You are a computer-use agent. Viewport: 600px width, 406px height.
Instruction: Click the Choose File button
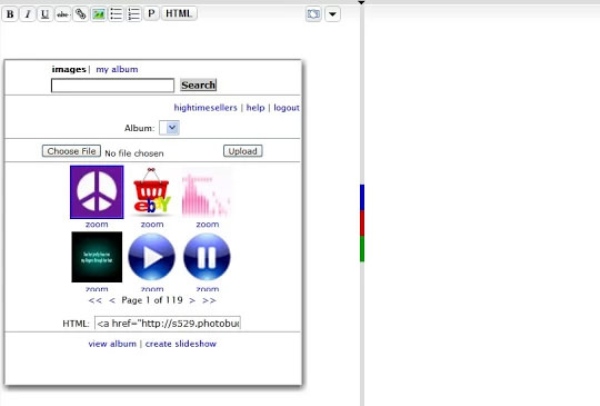tap(71, 151)
